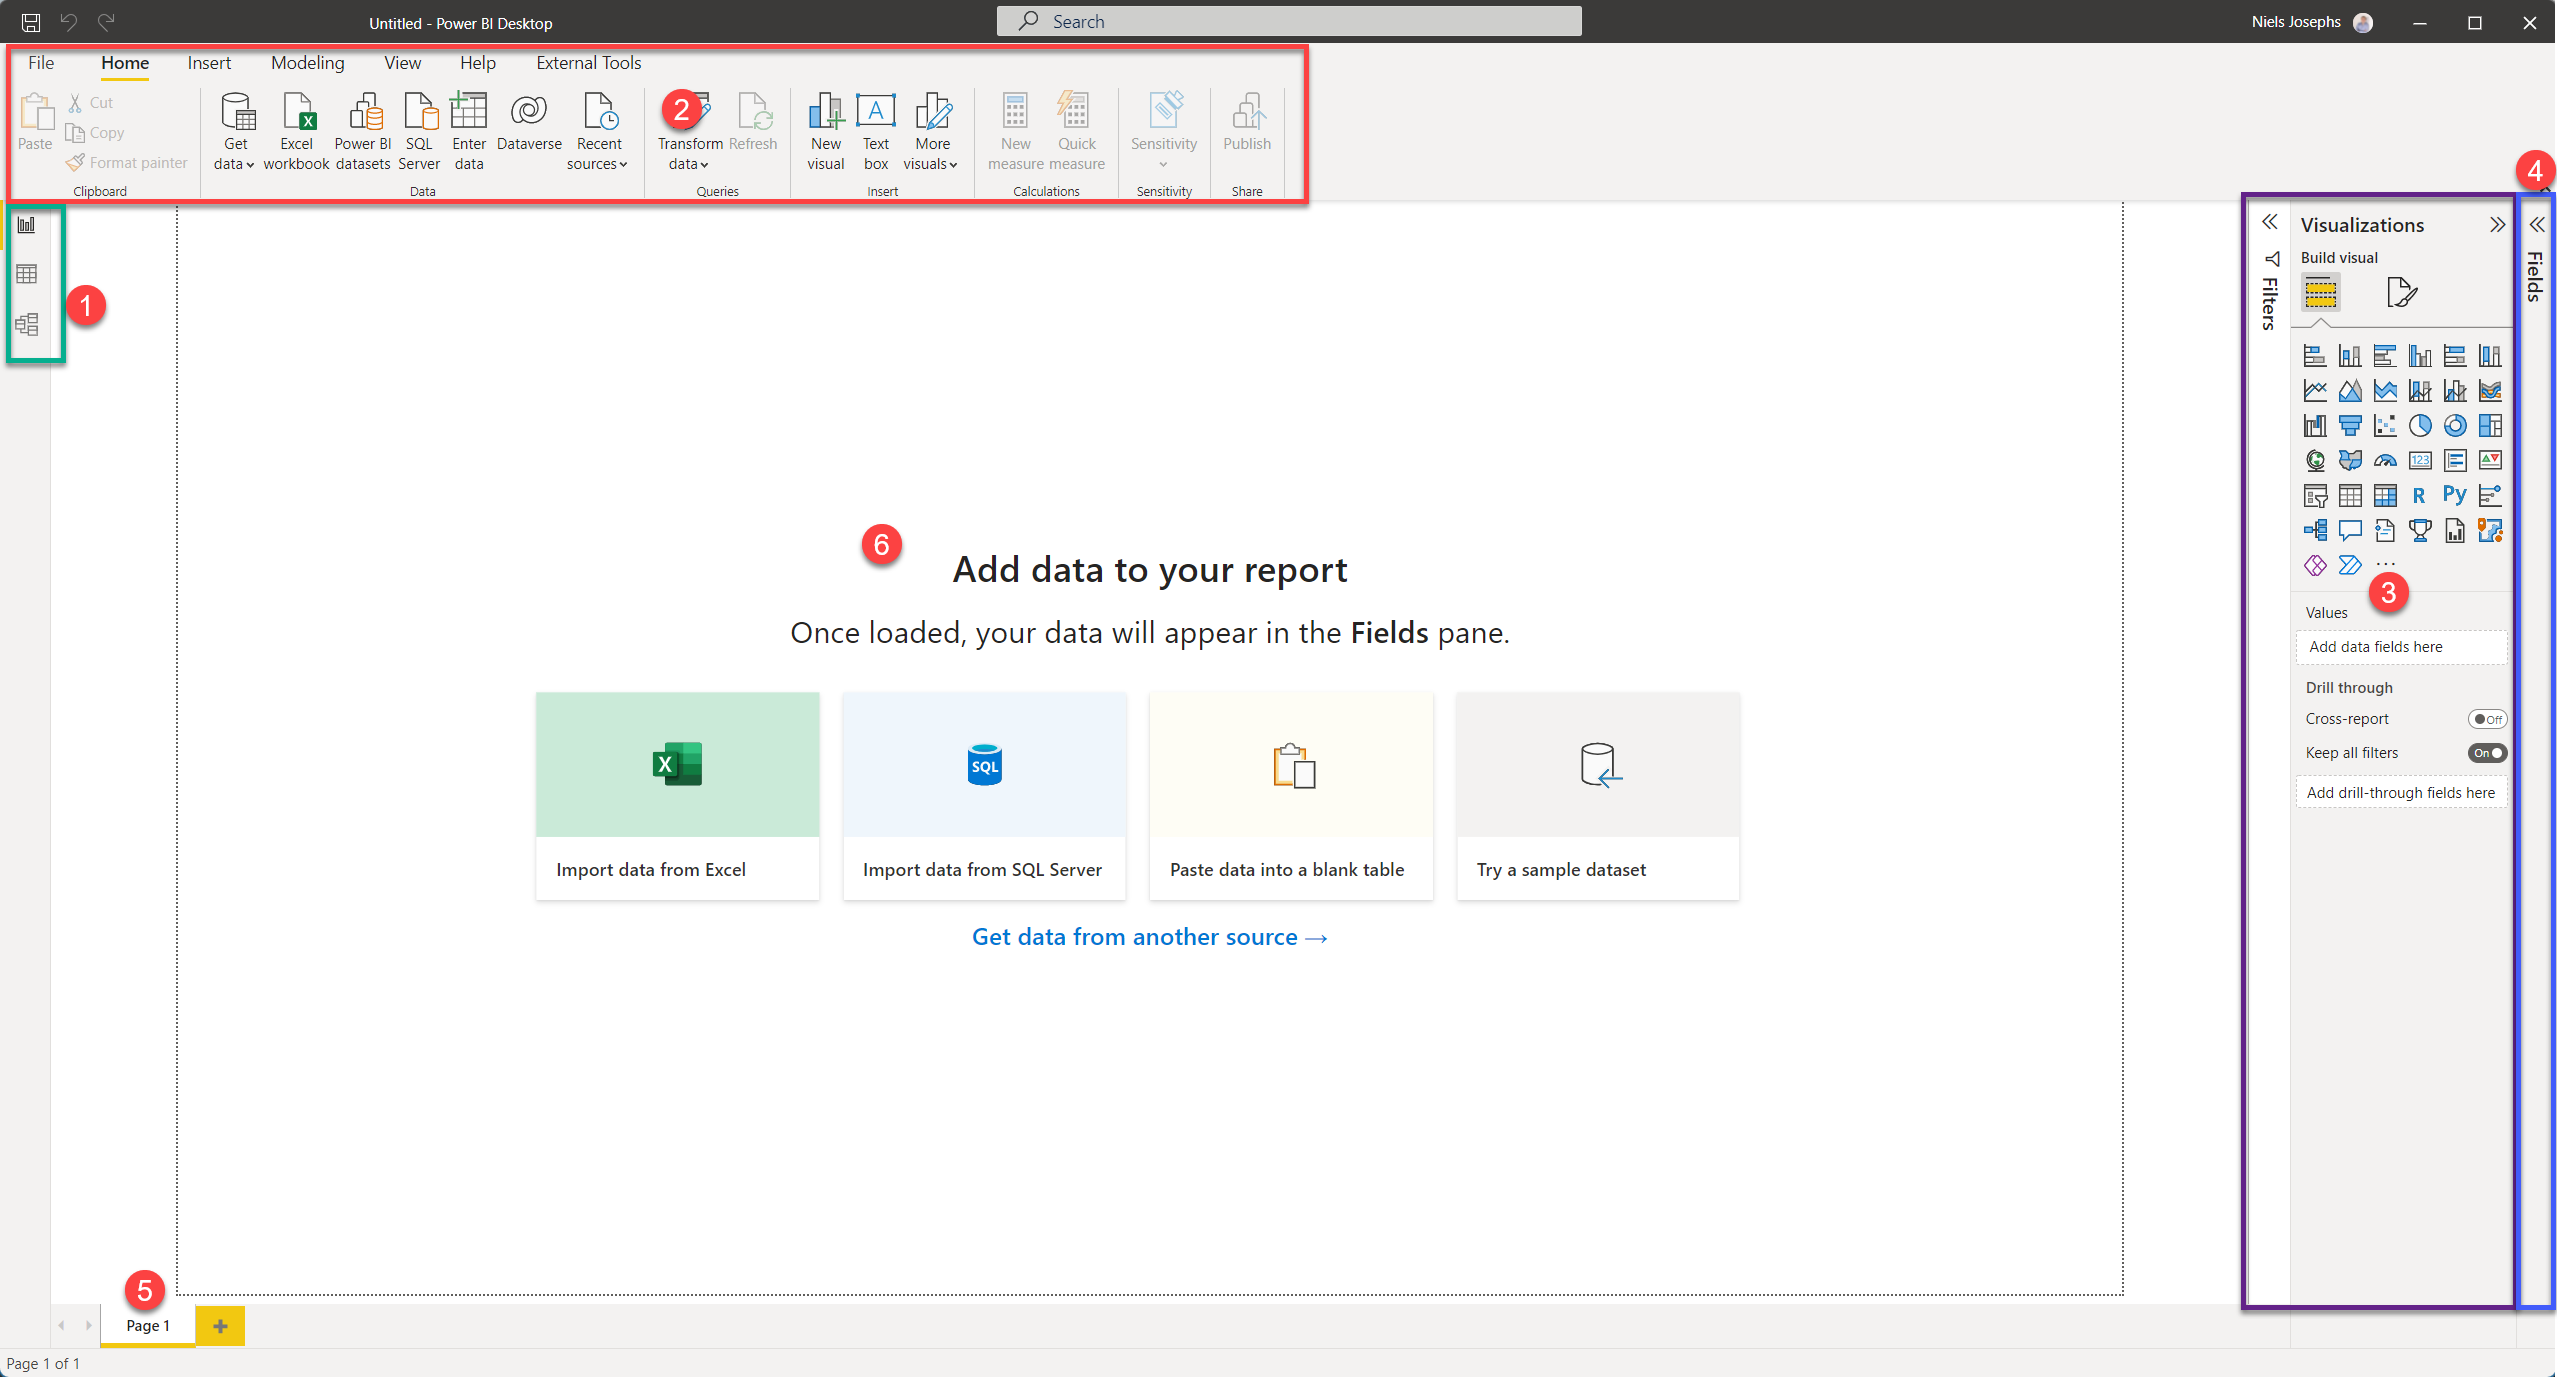Open the Get data dropdown
Screen dimensions: 2557x1377
[235, 132]
